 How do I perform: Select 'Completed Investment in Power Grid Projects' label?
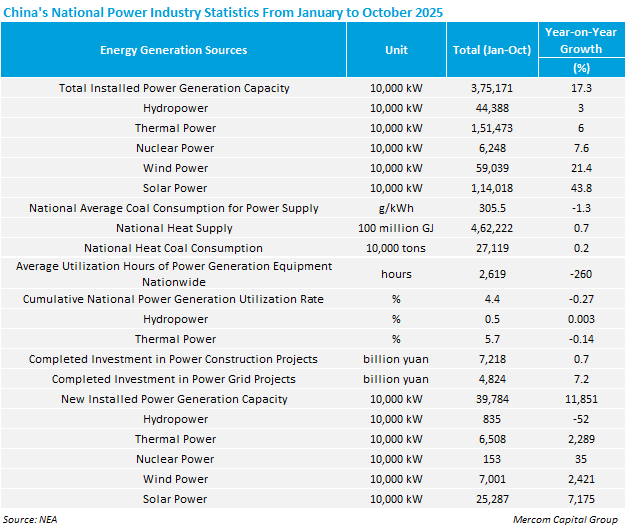click(x=174, y=379)
